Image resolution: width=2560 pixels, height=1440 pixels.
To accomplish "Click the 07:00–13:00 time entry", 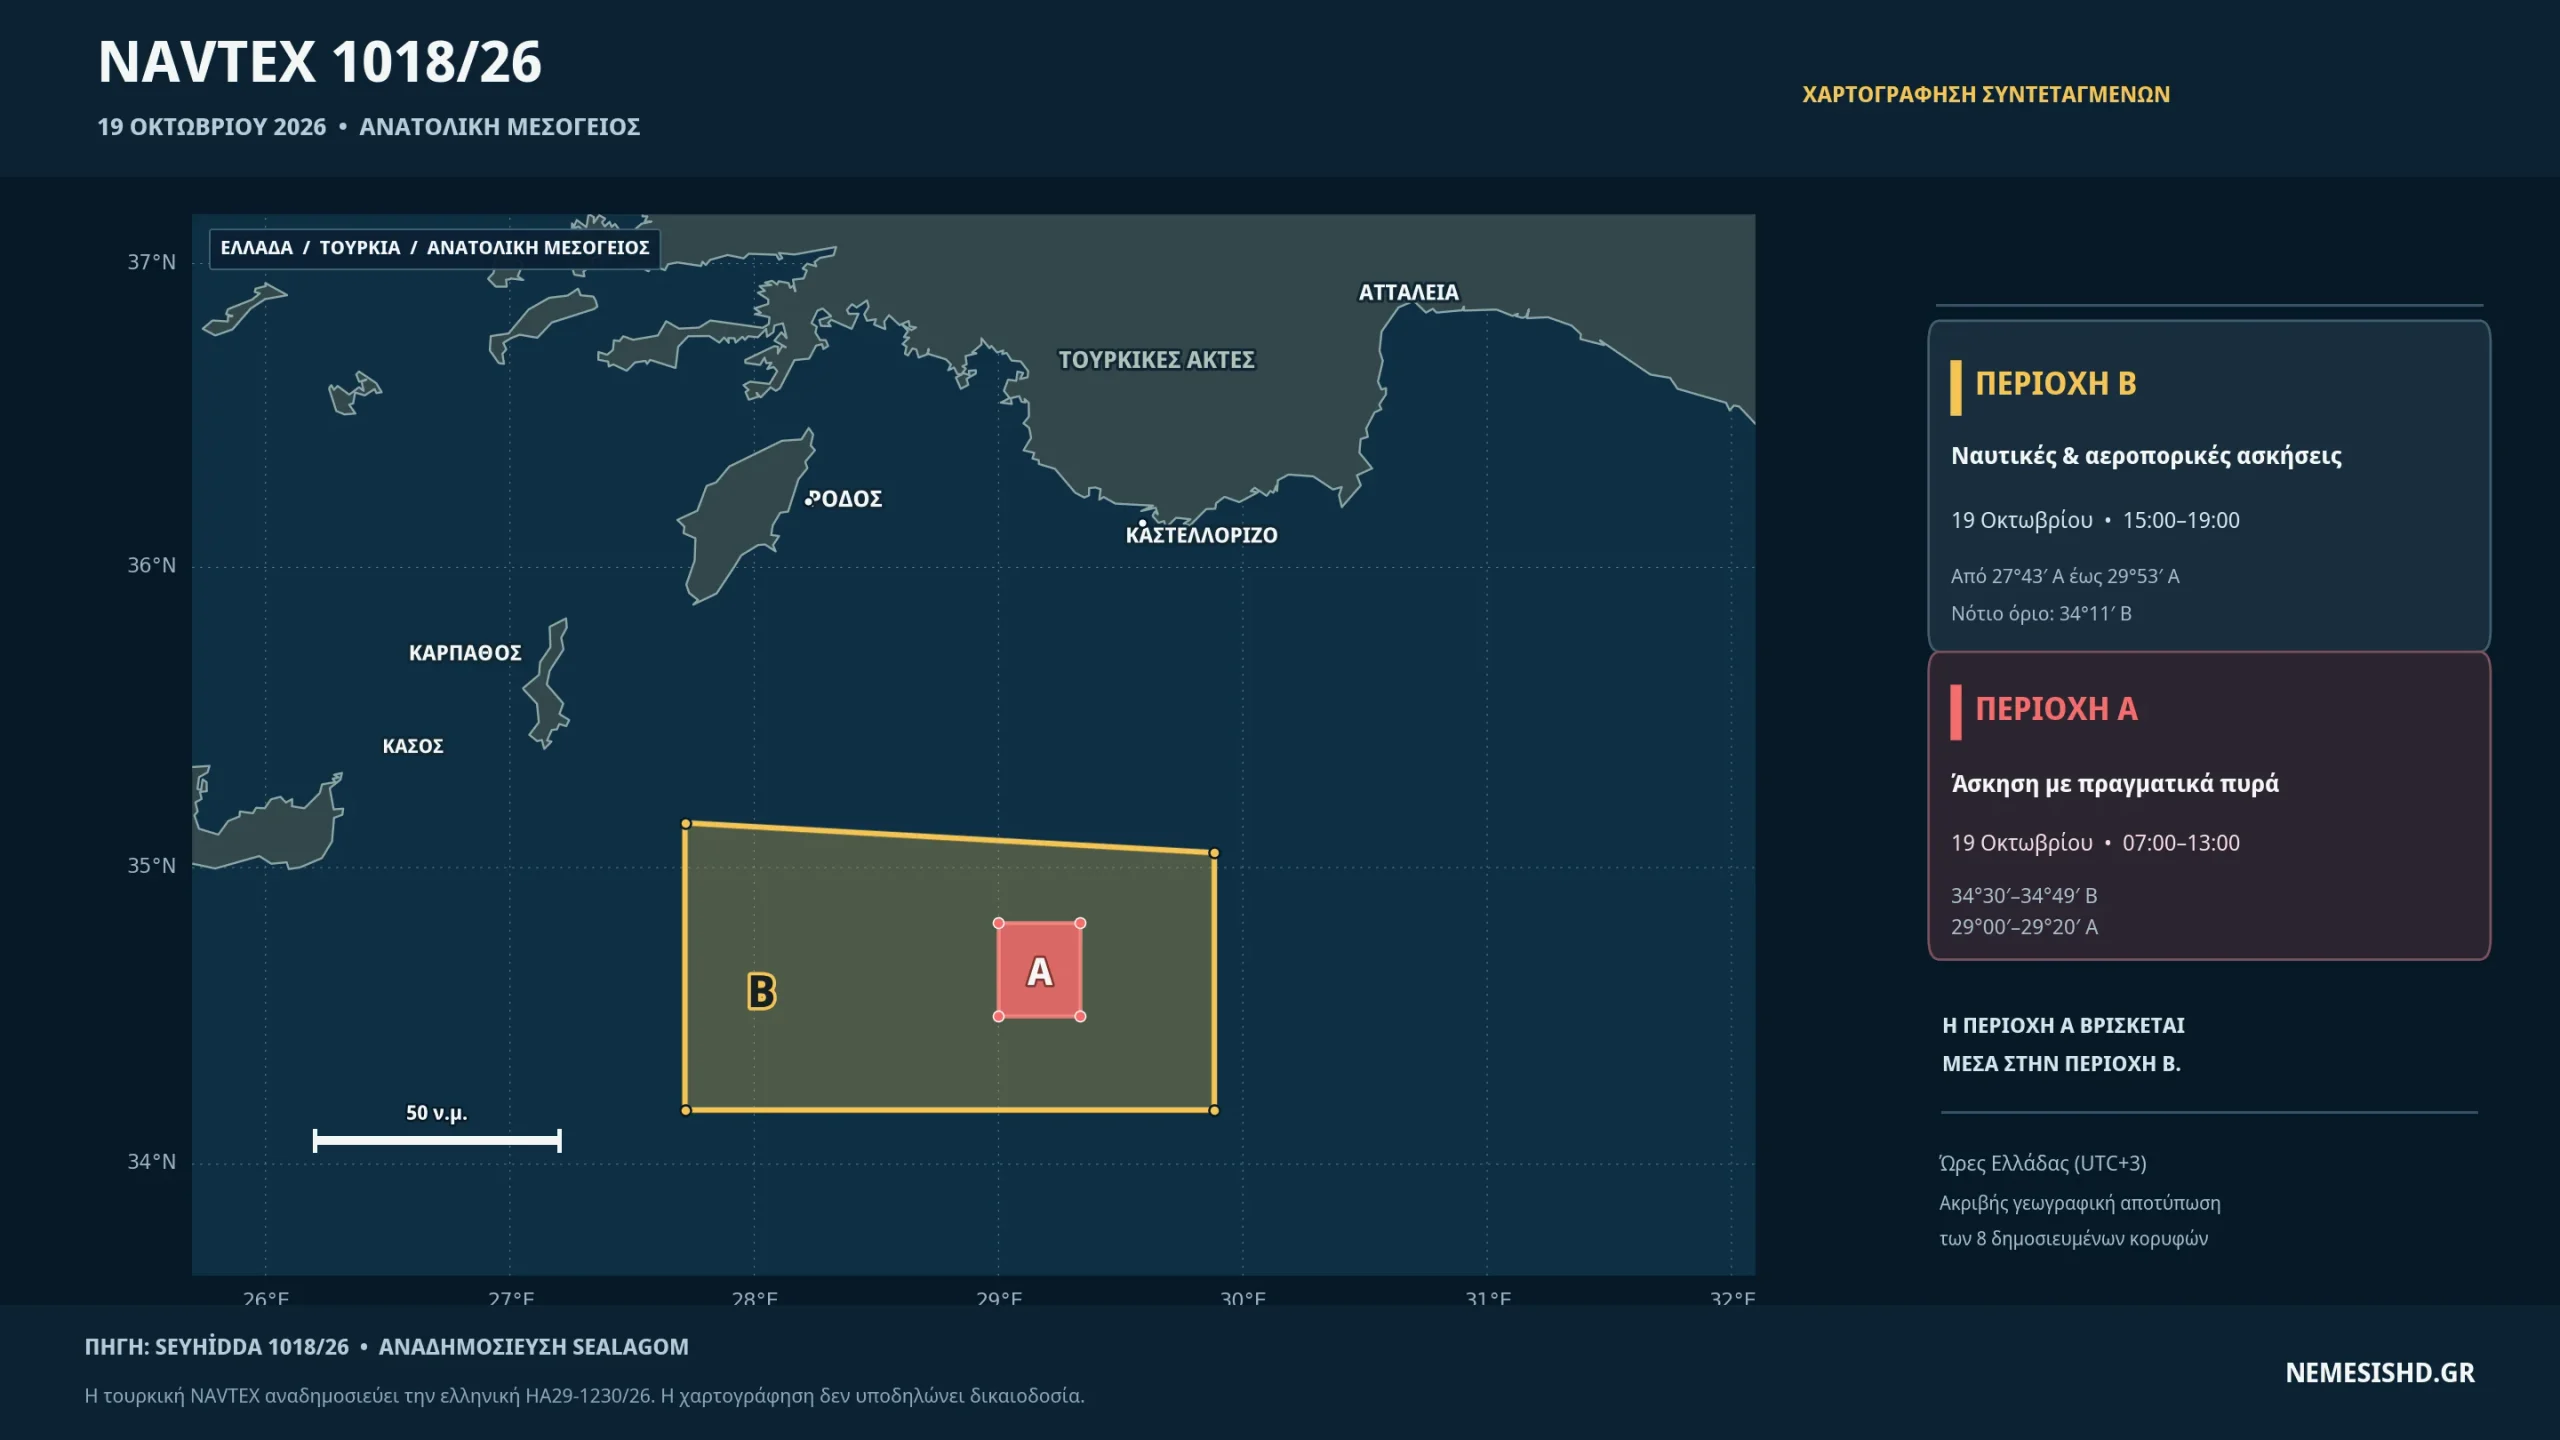I will pyautogui.click(x=2181, y=843).
